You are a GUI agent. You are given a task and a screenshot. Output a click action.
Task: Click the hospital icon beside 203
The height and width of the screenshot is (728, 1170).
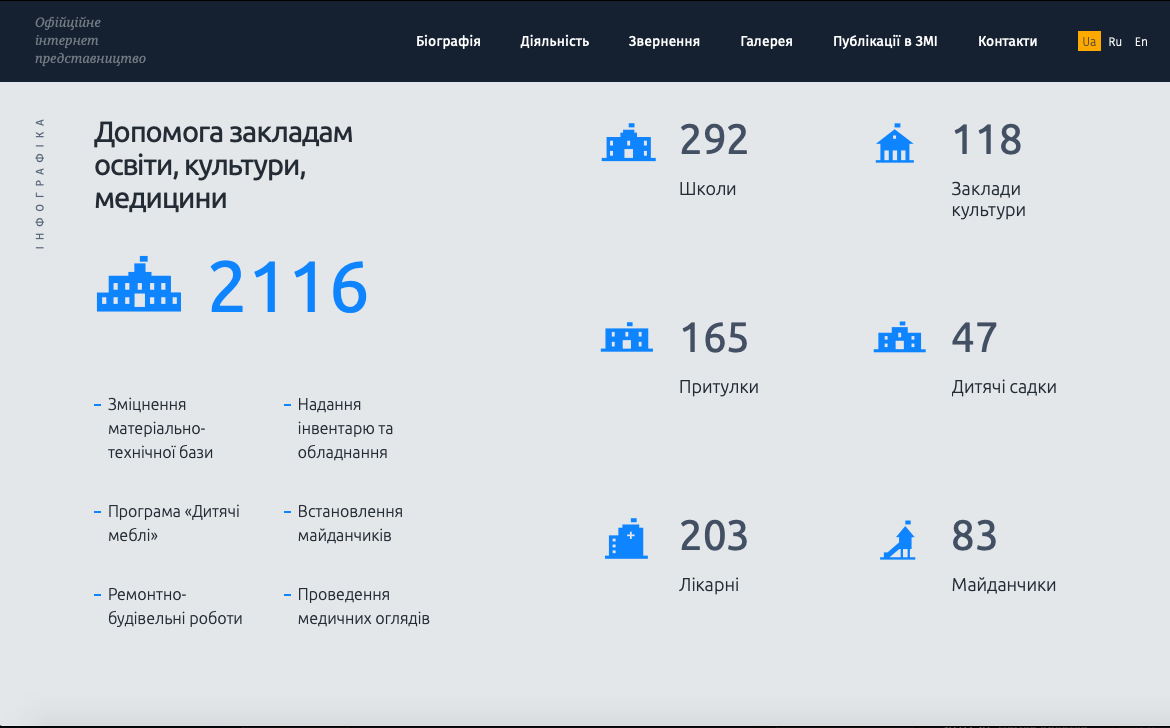coord(626,539)
